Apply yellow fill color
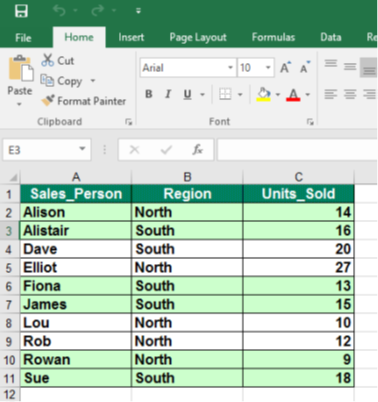This screenshot has width=378, height=402. point(263,94)
